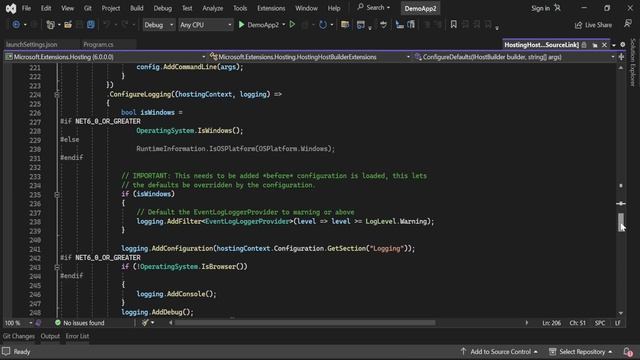Click the navigate backward button
The height and width of the screenshot is (360, 640).
coord(16,25)
